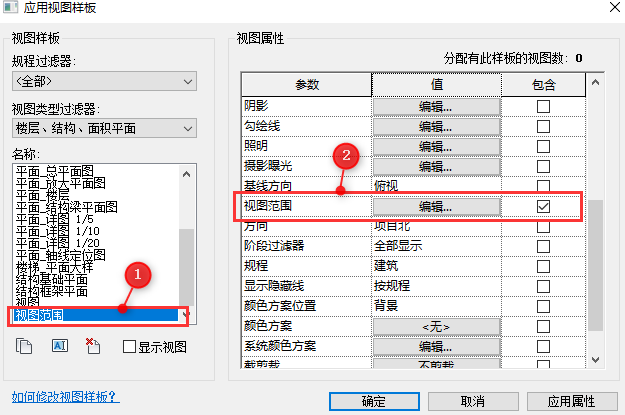This screenshot has height=415, width=625.
Task: Select 平面_详图 1/5 template
Action: [x=55, y=219]
